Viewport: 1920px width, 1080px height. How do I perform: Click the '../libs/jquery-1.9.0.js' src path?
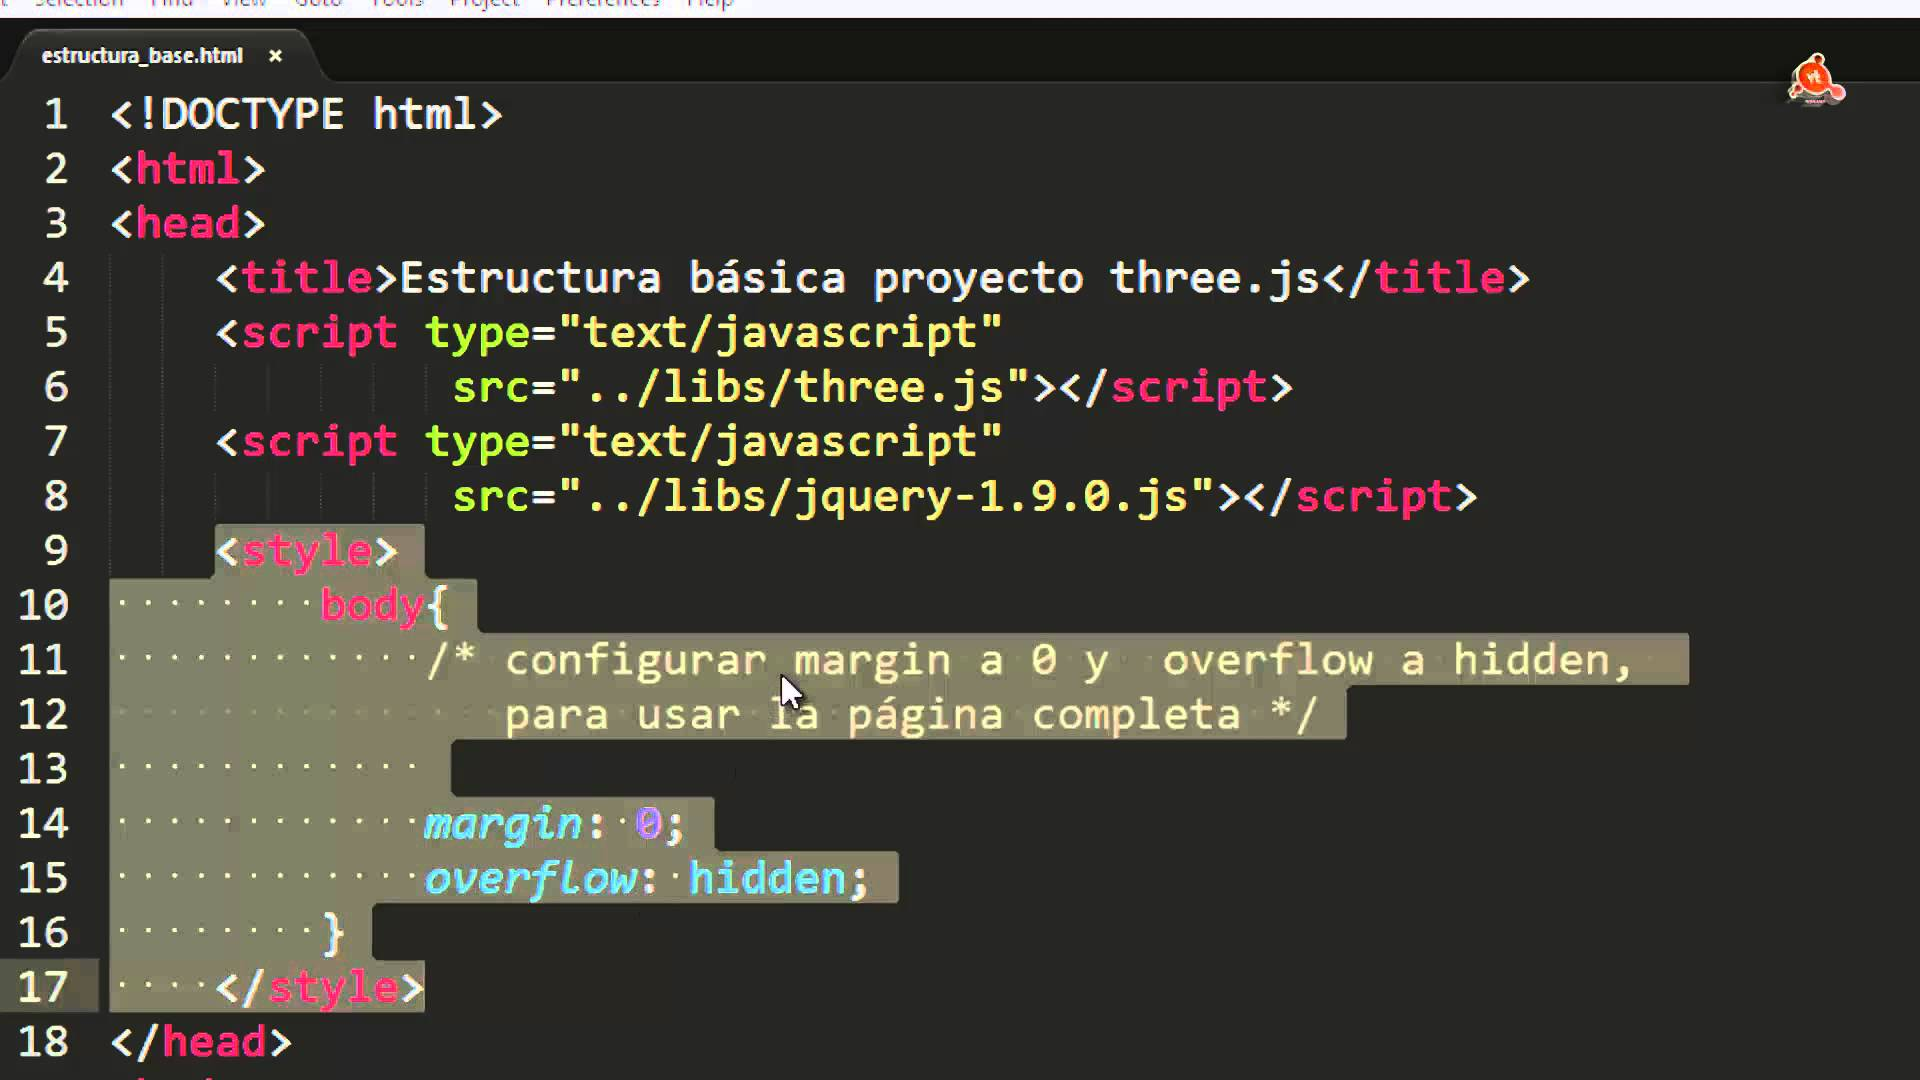(x=886, y=497)
